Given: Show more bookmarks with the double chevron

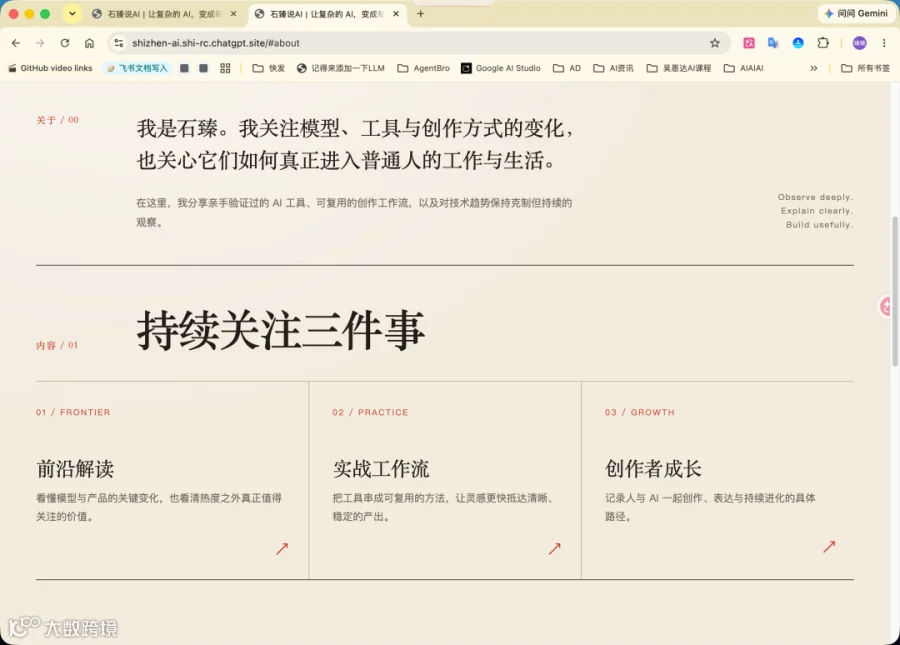Looking at the screenshot, I should tap(813, 68).
